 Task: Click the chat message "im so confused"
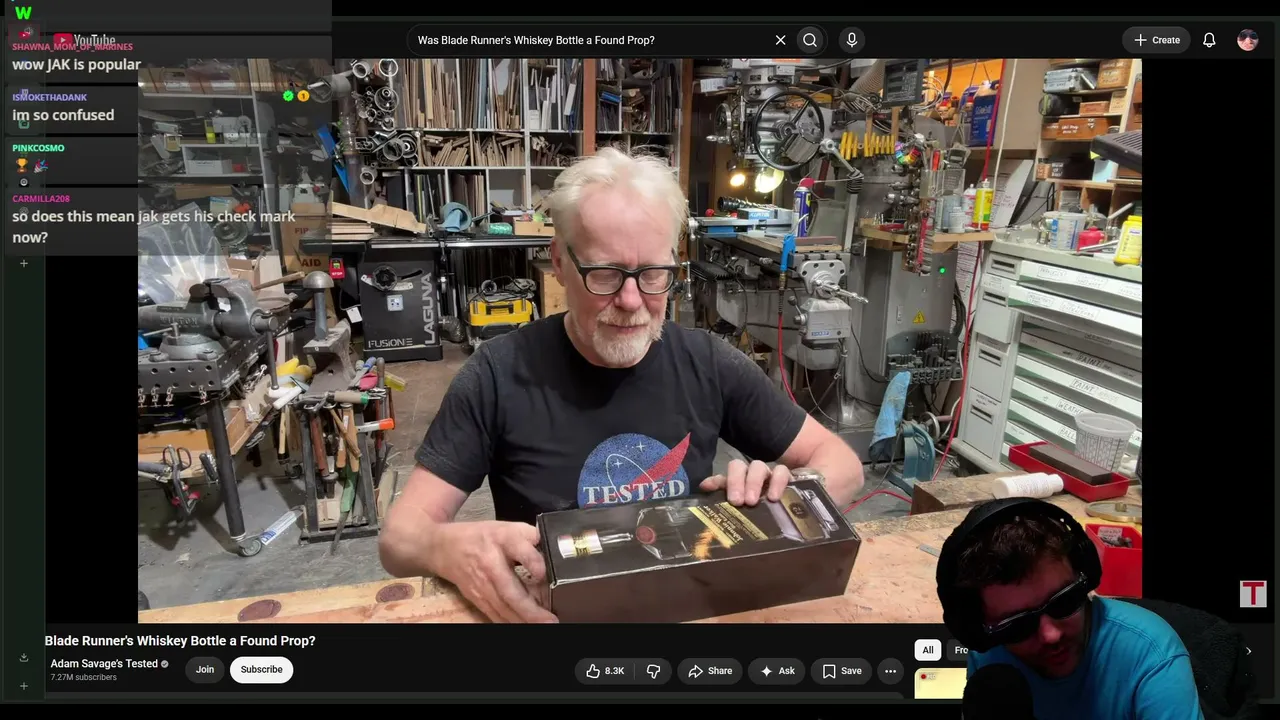63,115
